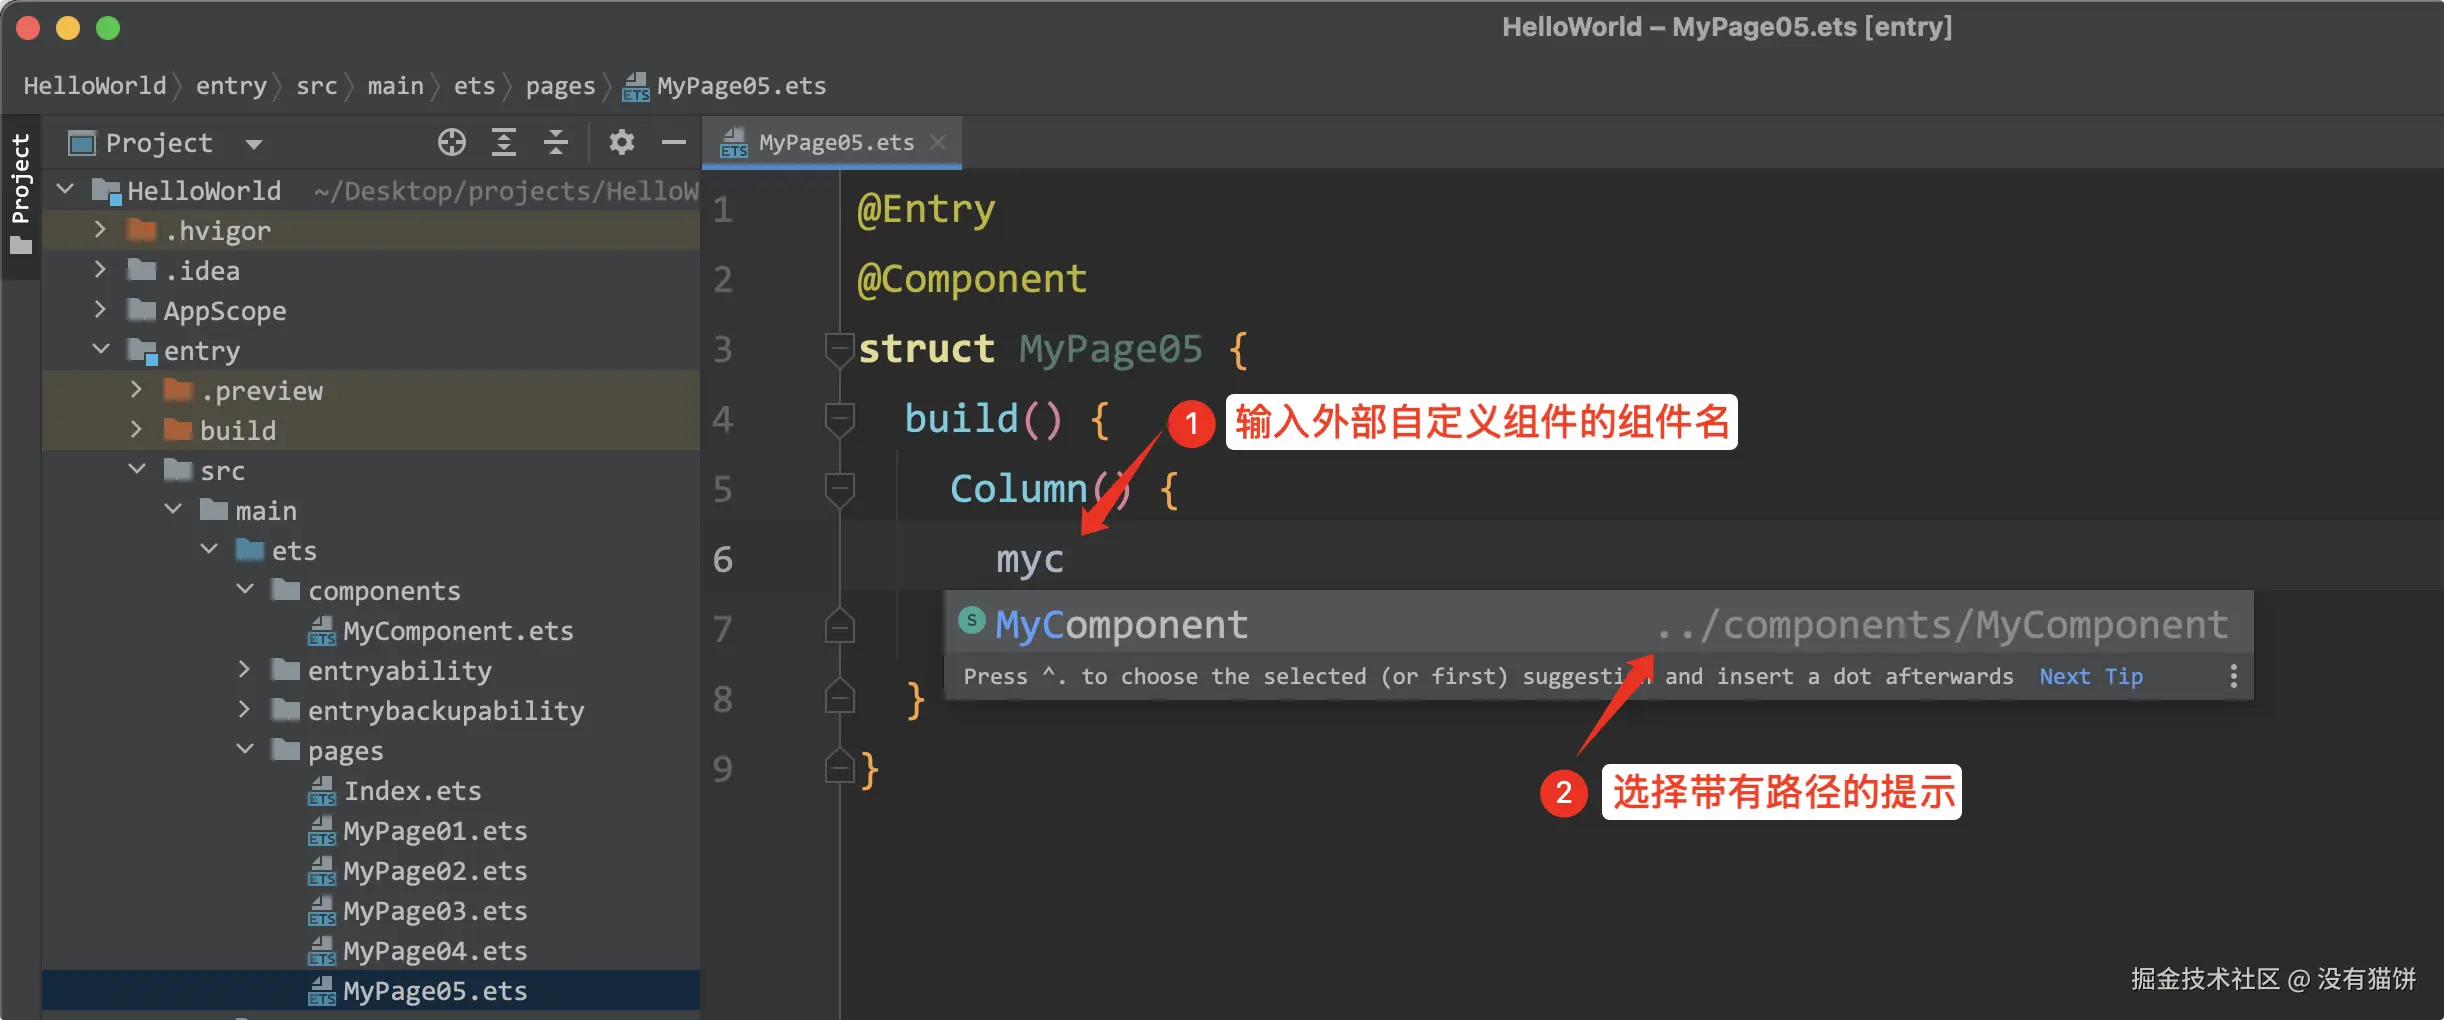Click the locate-file target icon in Project toolbar
Image resolution: width=2444 pixels, height=1020 pixels.
(x=452, y=143)
